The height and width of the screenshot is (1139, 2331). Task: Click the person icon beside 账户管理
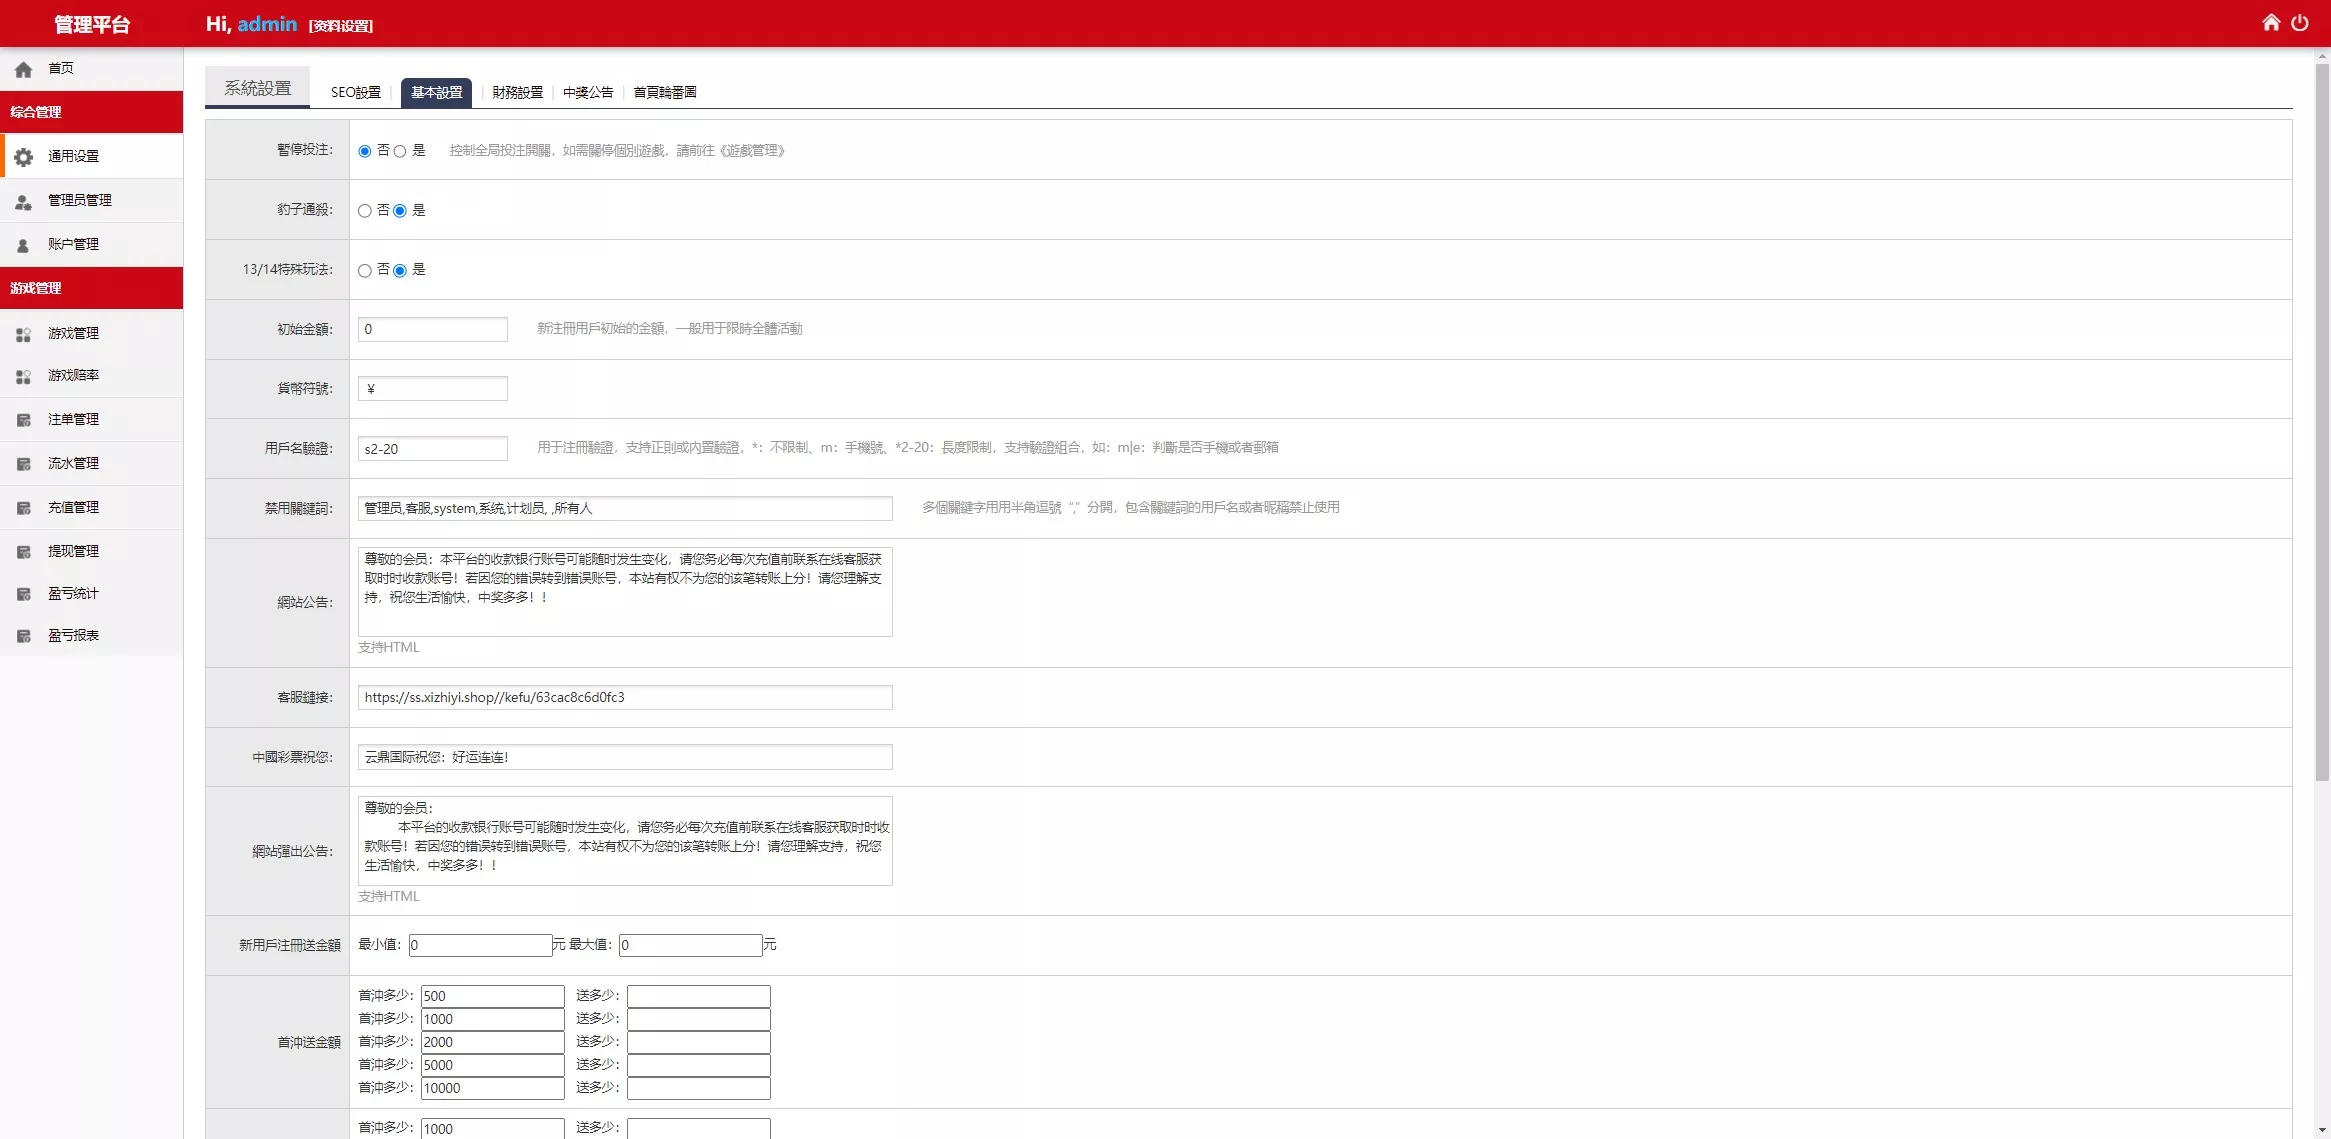coord(24,245)
